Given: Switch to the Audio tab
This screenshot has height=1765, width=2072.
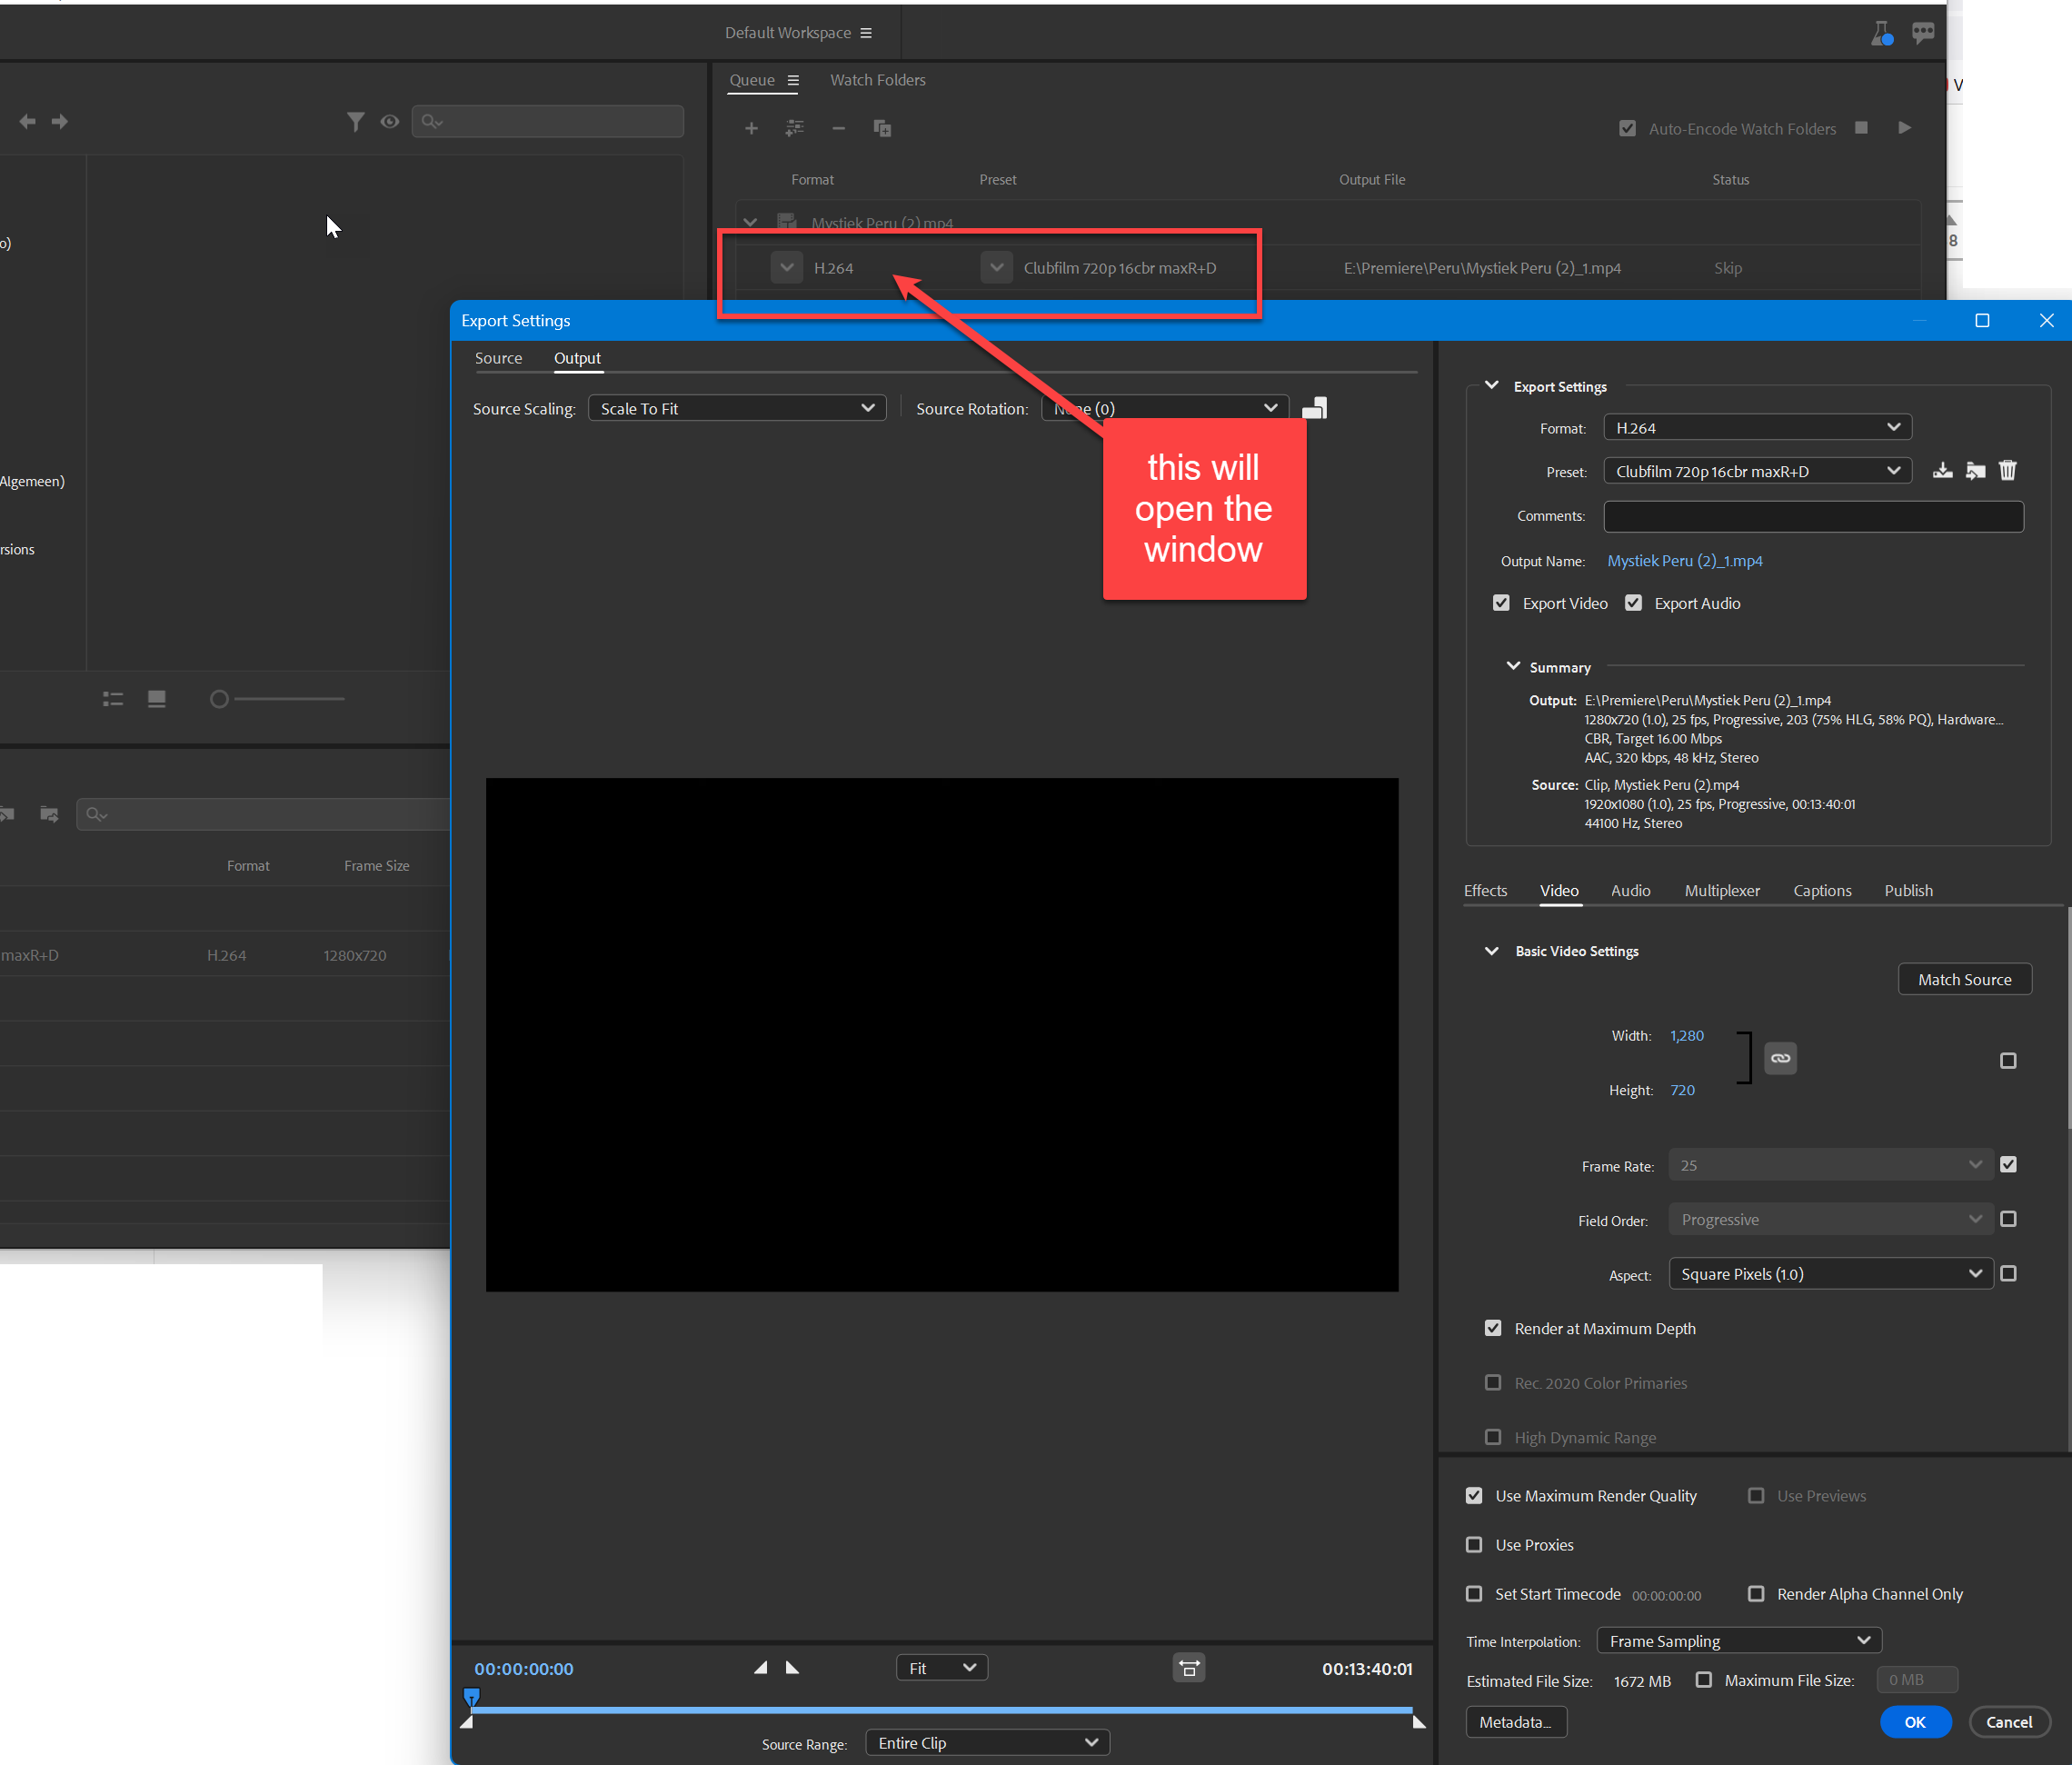Looking at the screenshot, I should coord(1630,890).
